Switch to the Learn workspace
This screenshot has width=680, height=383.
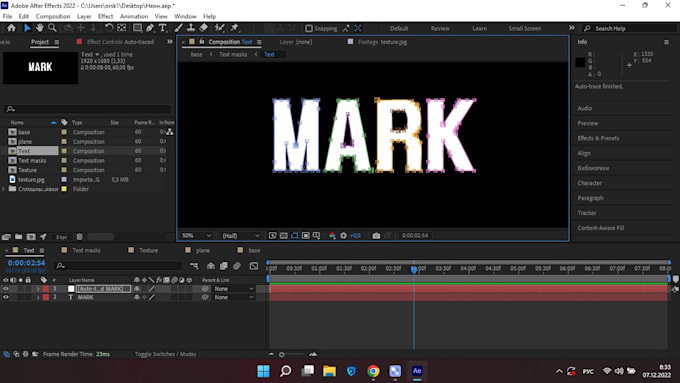click(x=479, y=28)
